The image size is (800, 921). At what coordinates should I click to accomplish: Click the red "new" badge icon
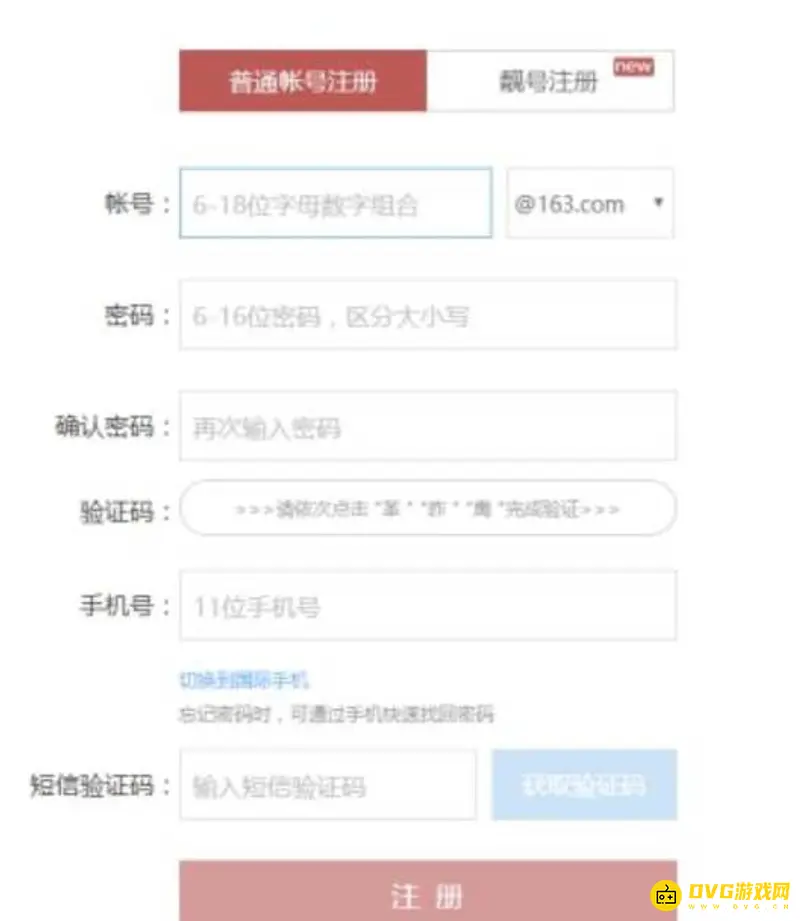pyautogui.click(x=634, y=66)
